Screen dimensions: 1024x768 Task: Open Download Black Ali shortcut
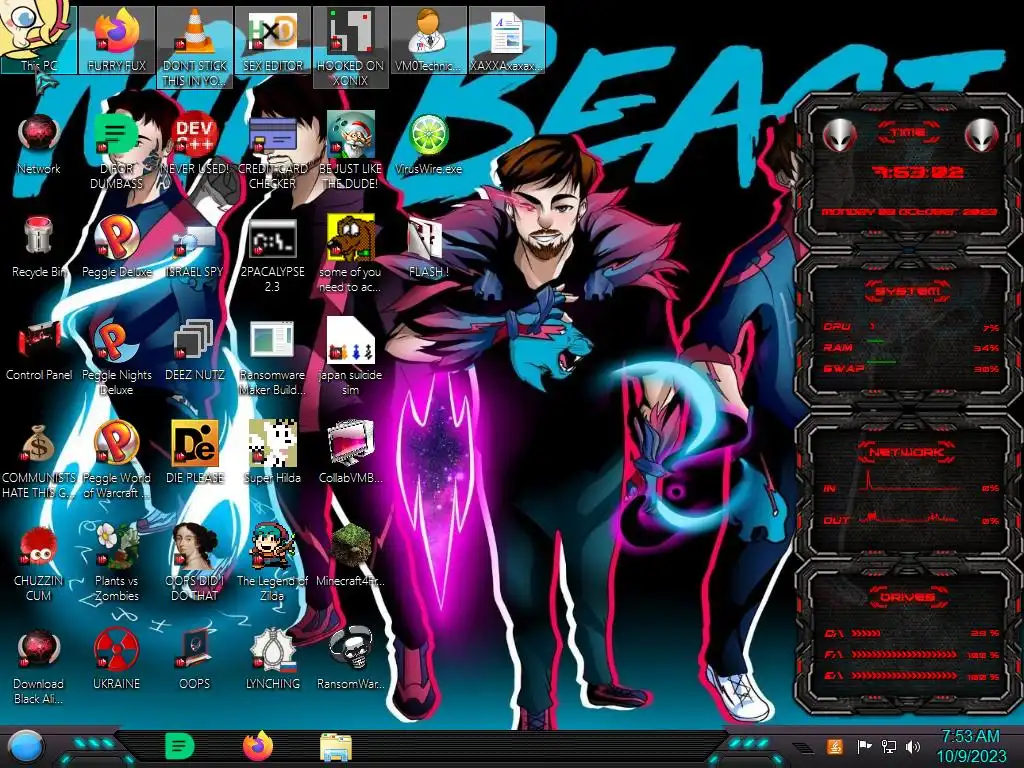(39, 667)
